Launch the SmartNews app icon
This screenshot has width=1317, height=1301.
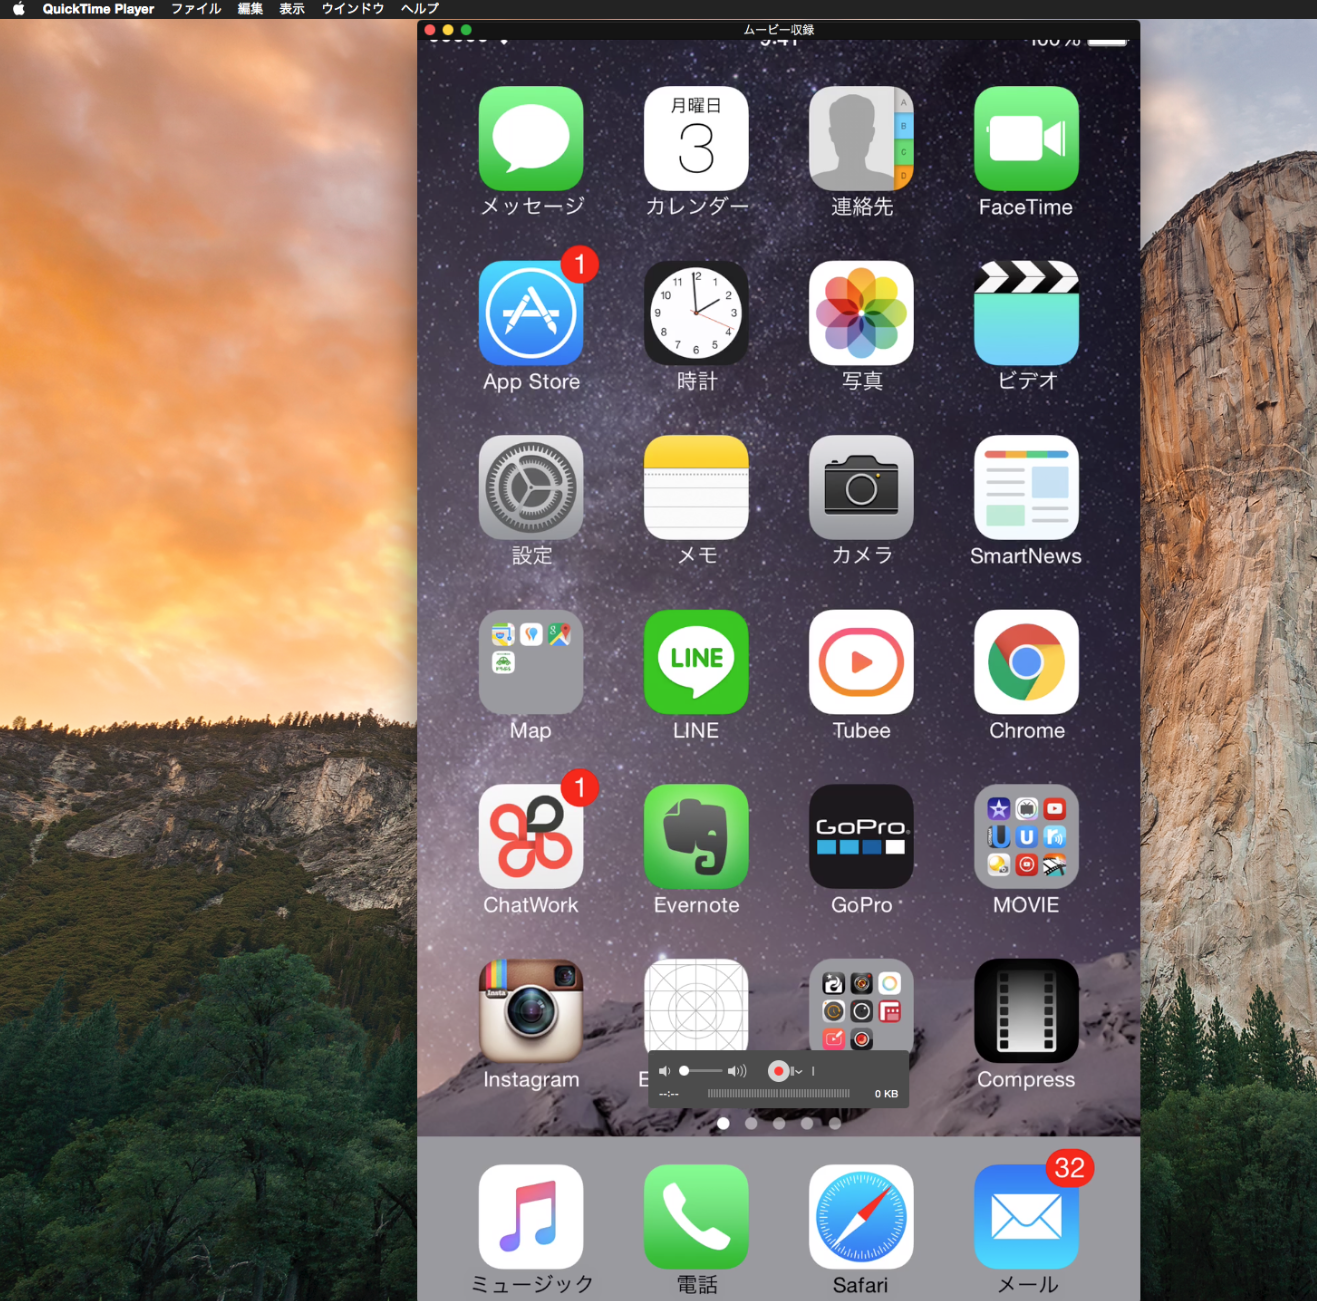pos(1026,487)
